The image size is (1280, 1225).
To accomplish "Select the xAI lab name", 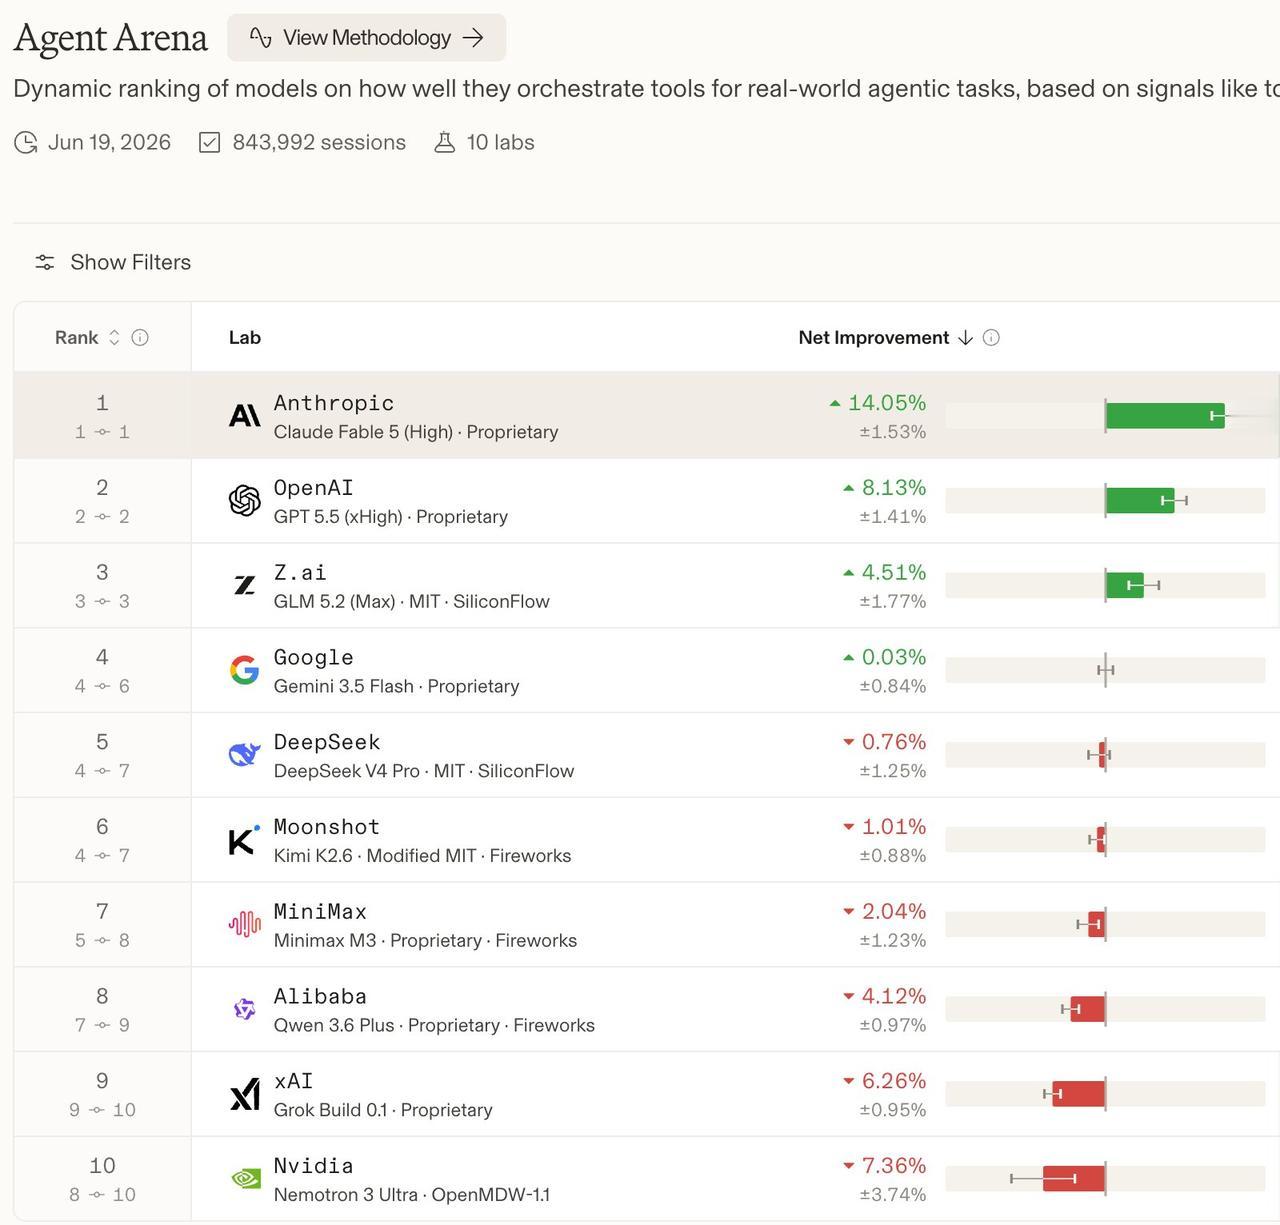I will click(x=293, y=1082).
